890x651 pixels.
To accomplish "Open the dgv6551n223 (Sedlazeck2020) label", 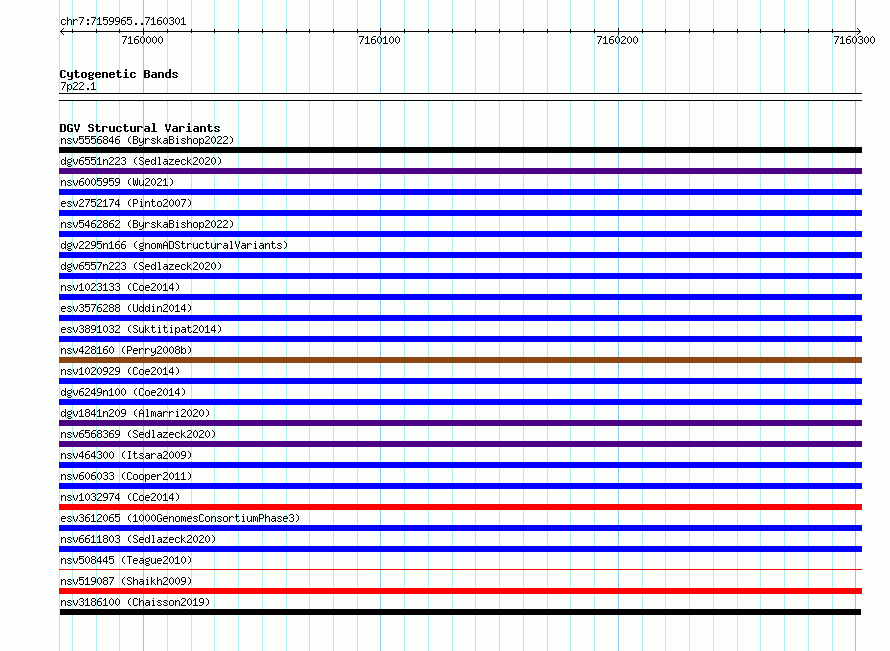I will tap(141, 161).
